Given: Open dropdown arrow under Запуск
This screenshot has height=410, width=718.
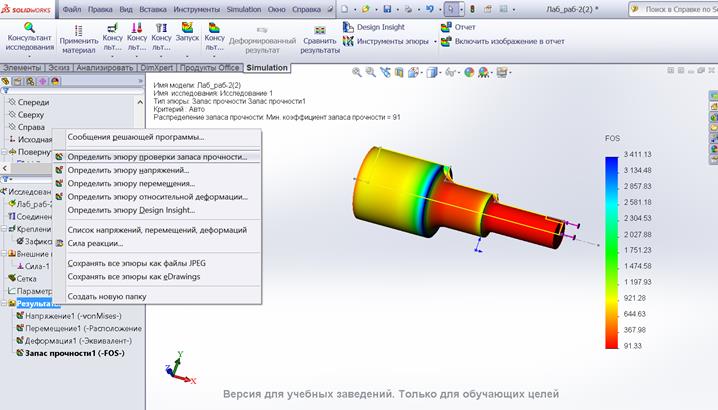Looking at the screenshot, I should click(187, 56).
